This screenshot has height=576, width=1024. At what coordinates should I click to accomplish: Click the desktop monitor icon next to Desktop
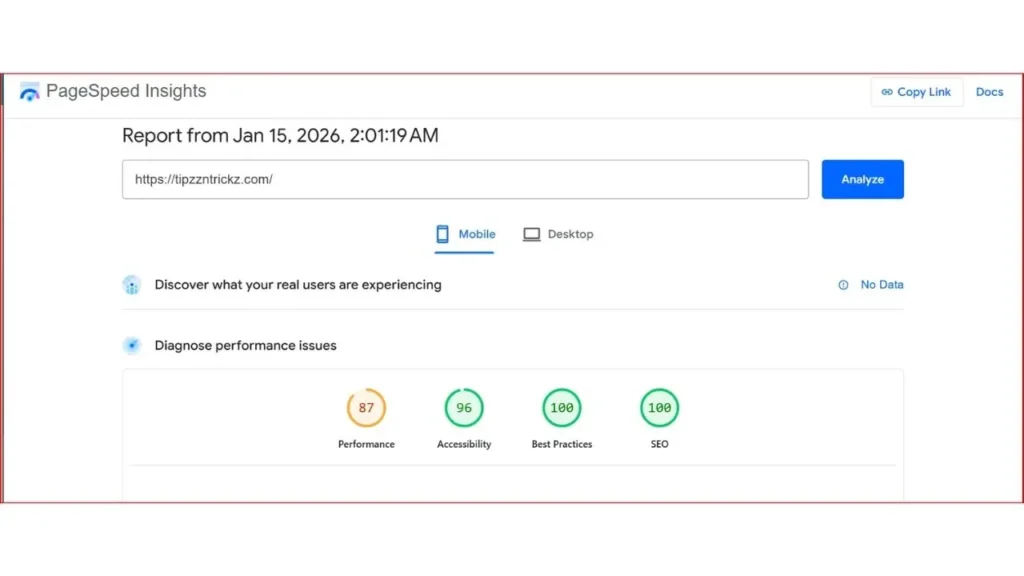coord(531,233)
